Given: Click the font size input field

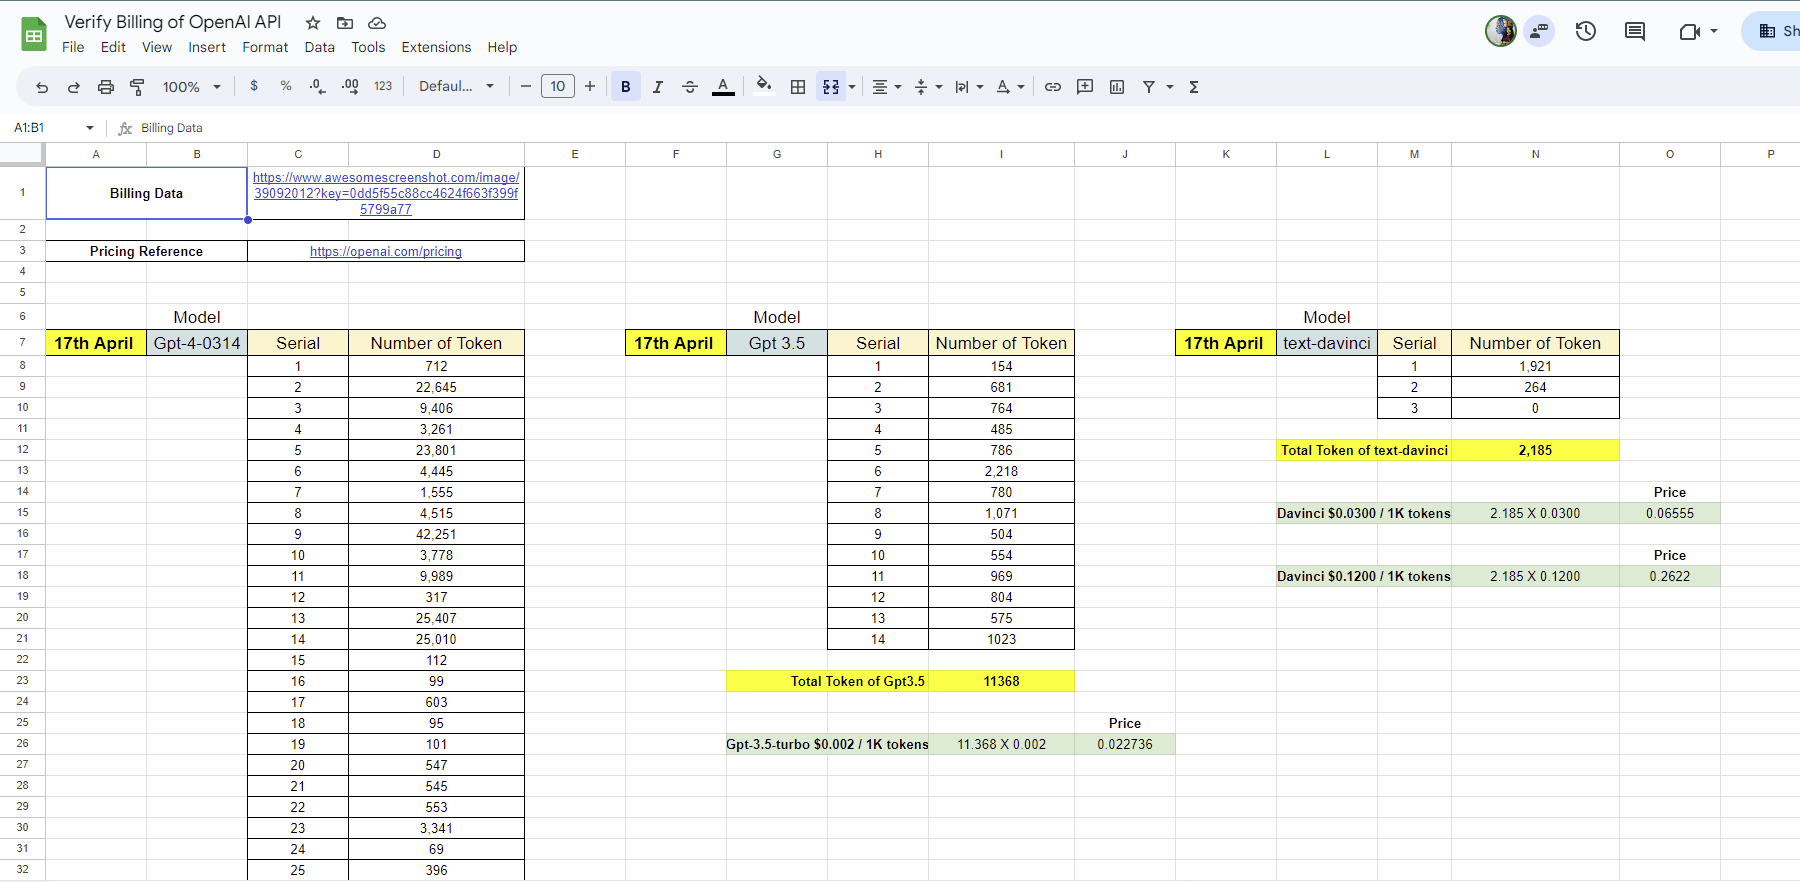Looking at the screenshot, I should click(558, 87).
